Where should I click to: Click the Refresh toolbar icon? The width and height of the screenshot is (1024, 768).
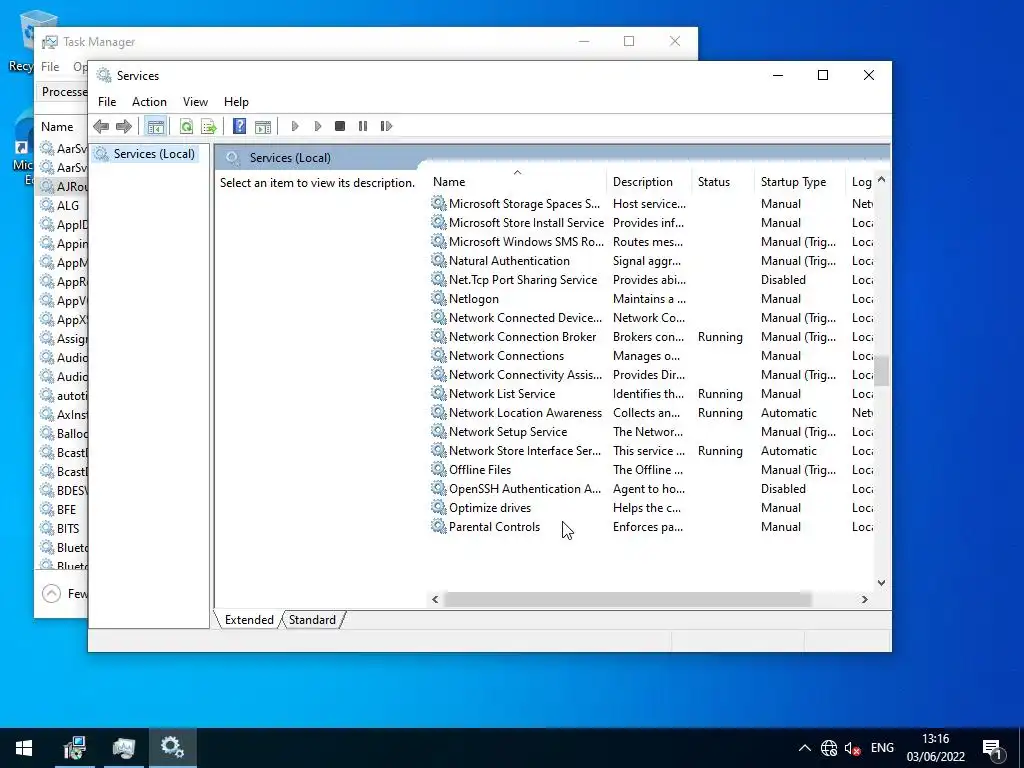(186, 126)
